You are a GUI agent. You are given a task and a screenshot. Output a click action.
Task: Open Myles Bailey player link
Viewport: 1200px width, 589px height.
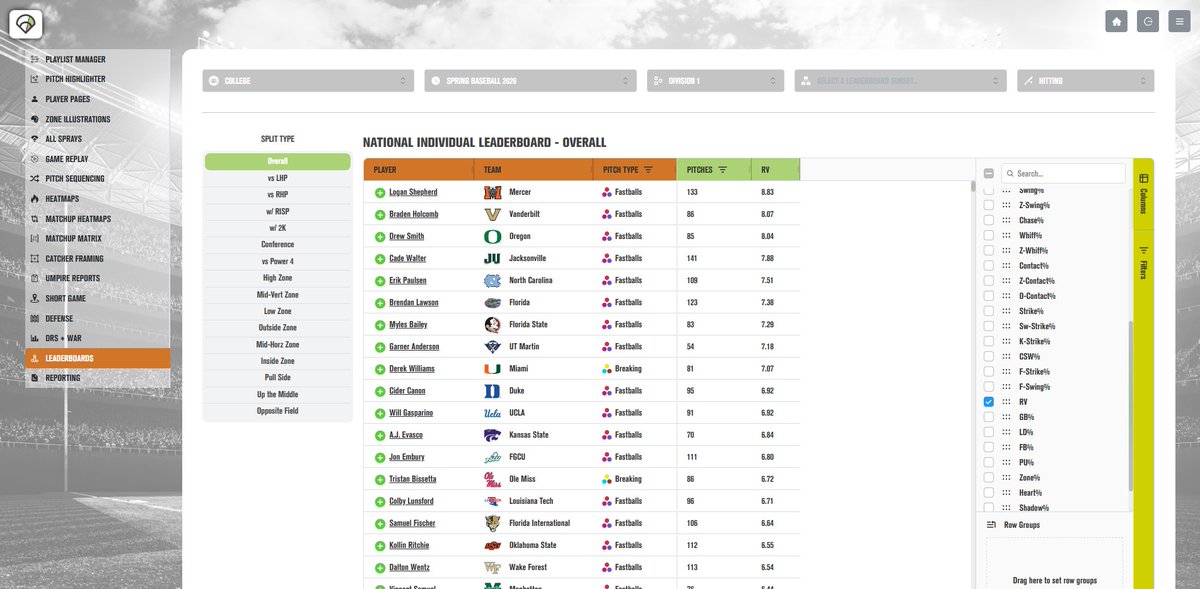tap(409, 325)
